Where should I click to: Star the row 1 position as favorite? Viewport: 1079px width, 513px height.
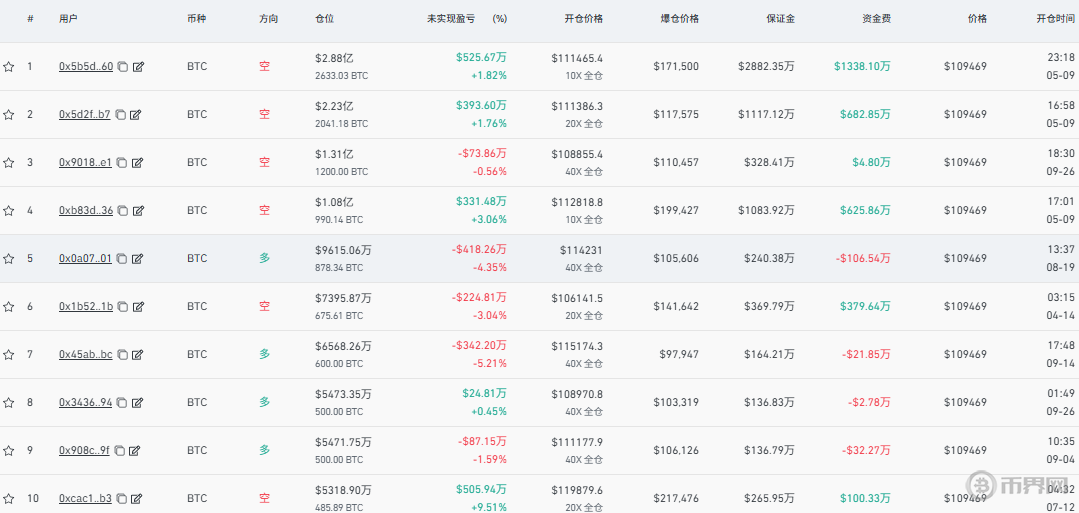[9, 67]
